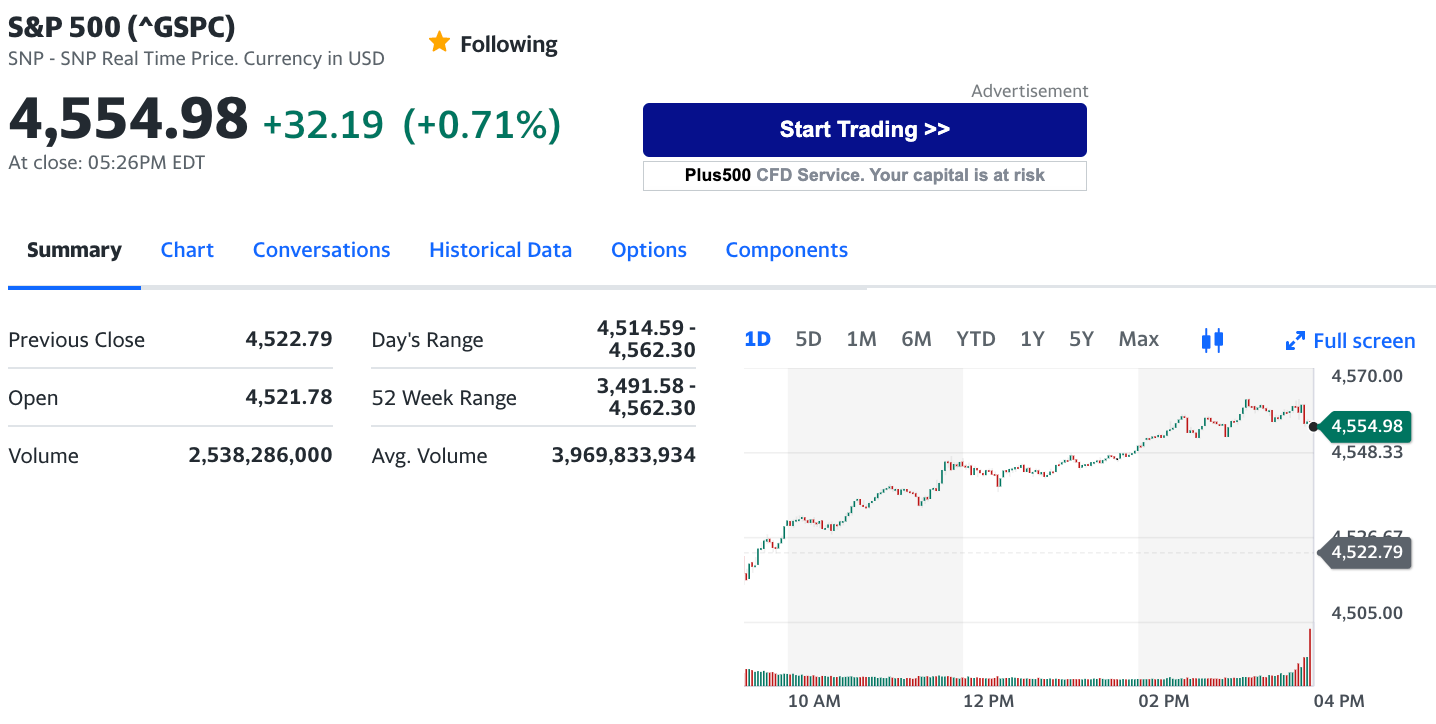
Task: Click the 4,522.79 previous close chart marker
Action: (x=1365, y=552)
